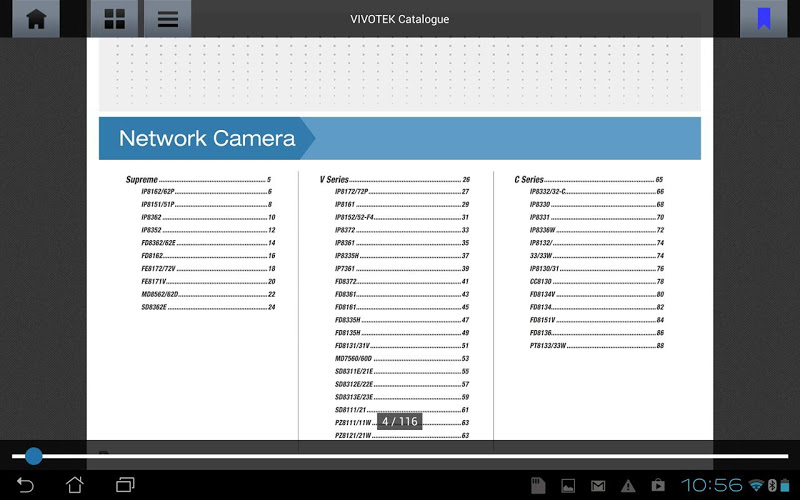The width and height of the screenshot is (800, 500).
Task: Select the IP8362 entry
Action: (208, 217)
